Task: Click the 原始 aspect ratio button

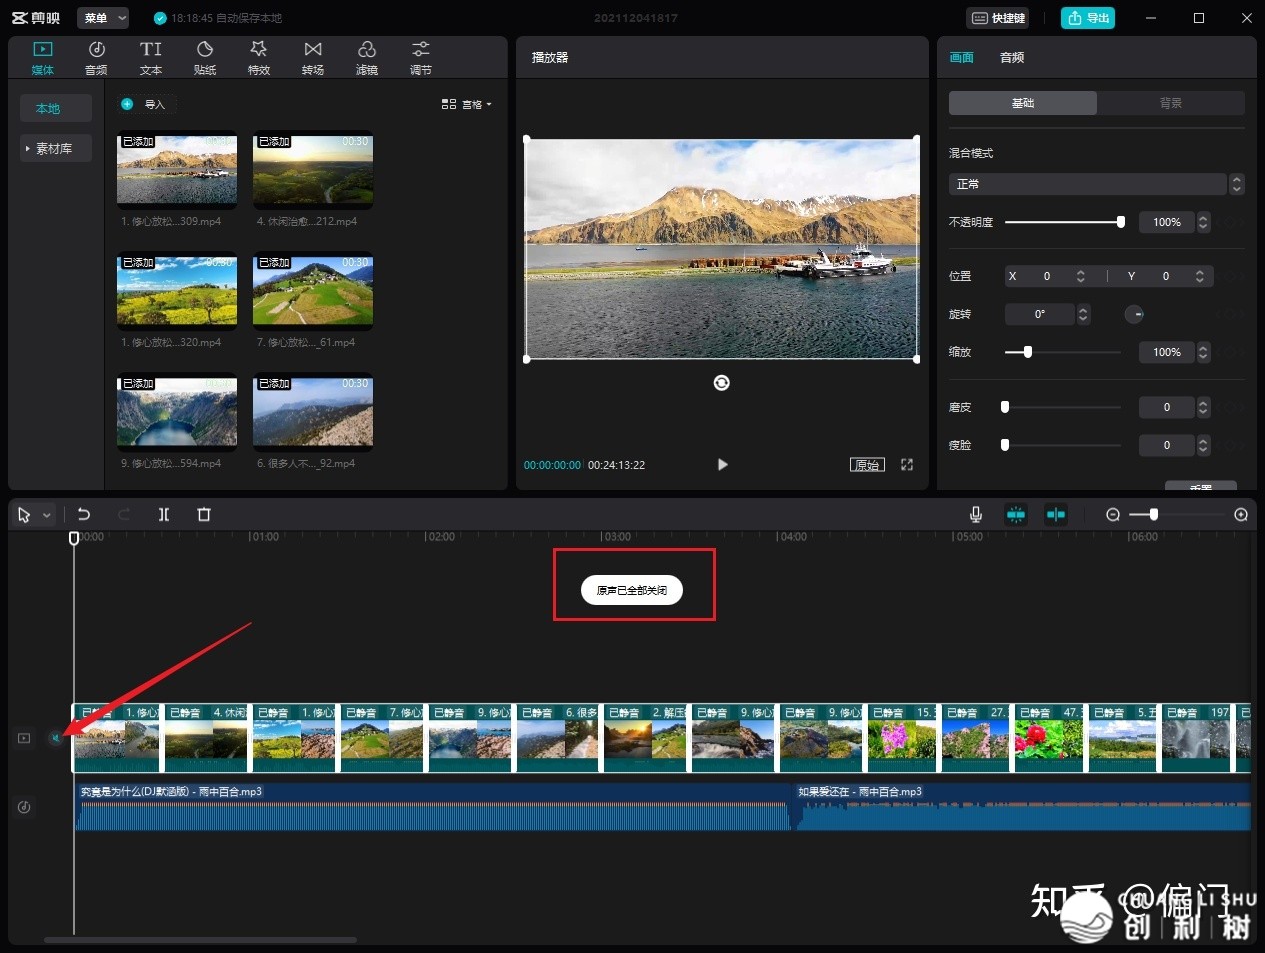Action: coord(867,465)
